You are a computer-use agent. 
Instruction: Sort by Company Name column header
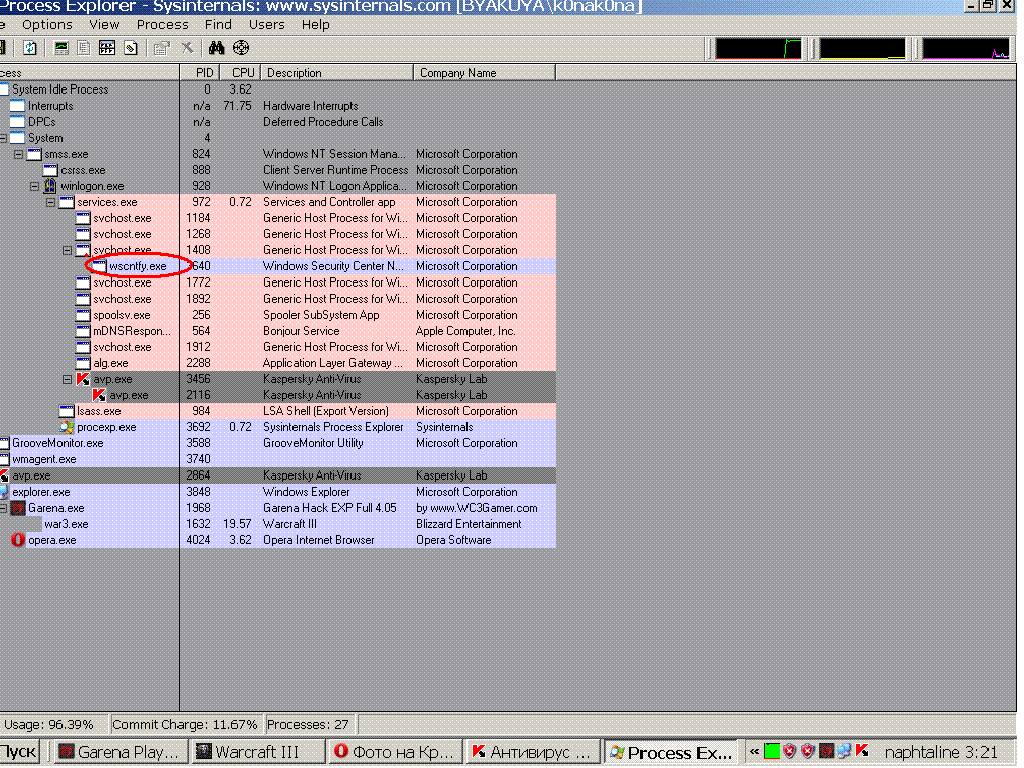pyautogui.click(x=485, y=72)
